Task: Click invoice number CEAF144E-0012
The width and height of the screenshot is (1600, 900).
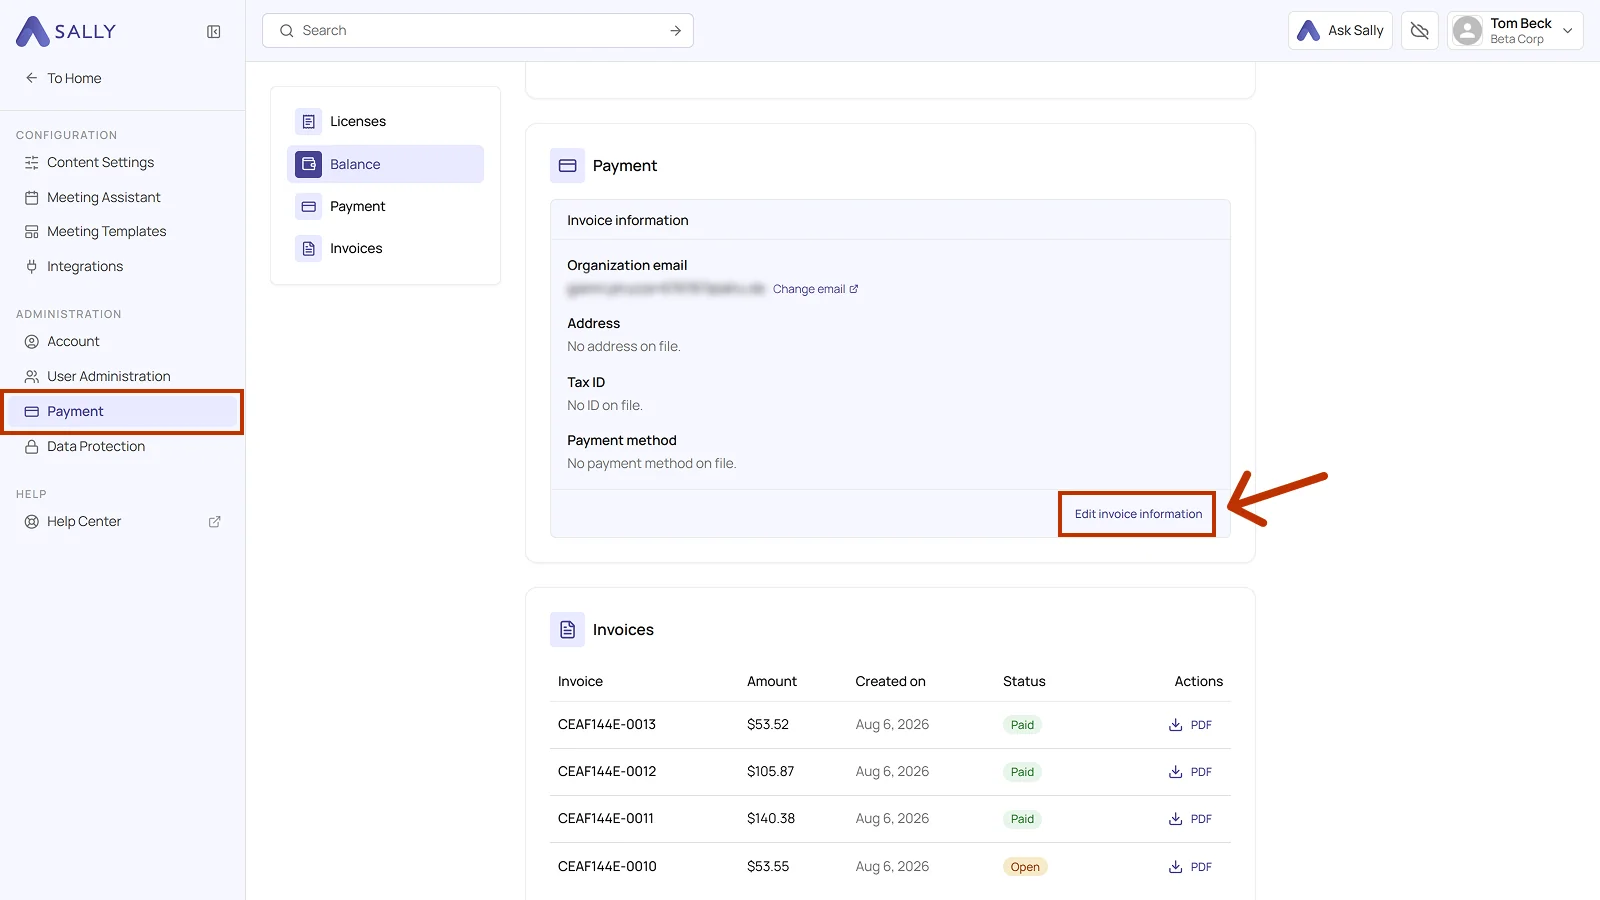Action: [x=607, y=771]
